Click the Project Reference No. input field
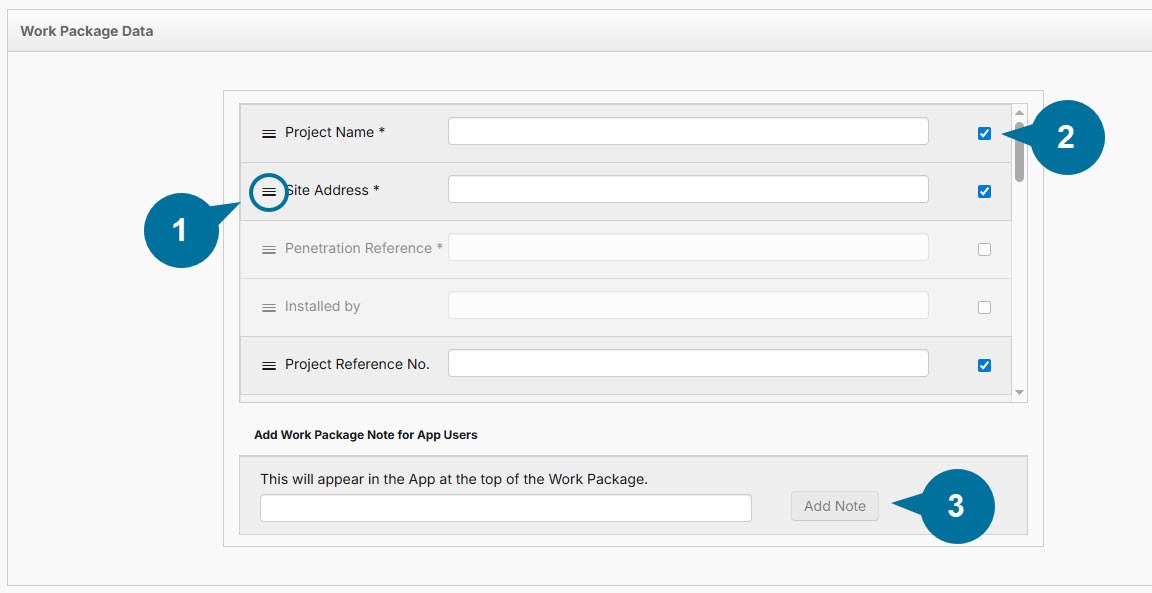This screenshot has width=1152, height=593. (x=688, y=363)
